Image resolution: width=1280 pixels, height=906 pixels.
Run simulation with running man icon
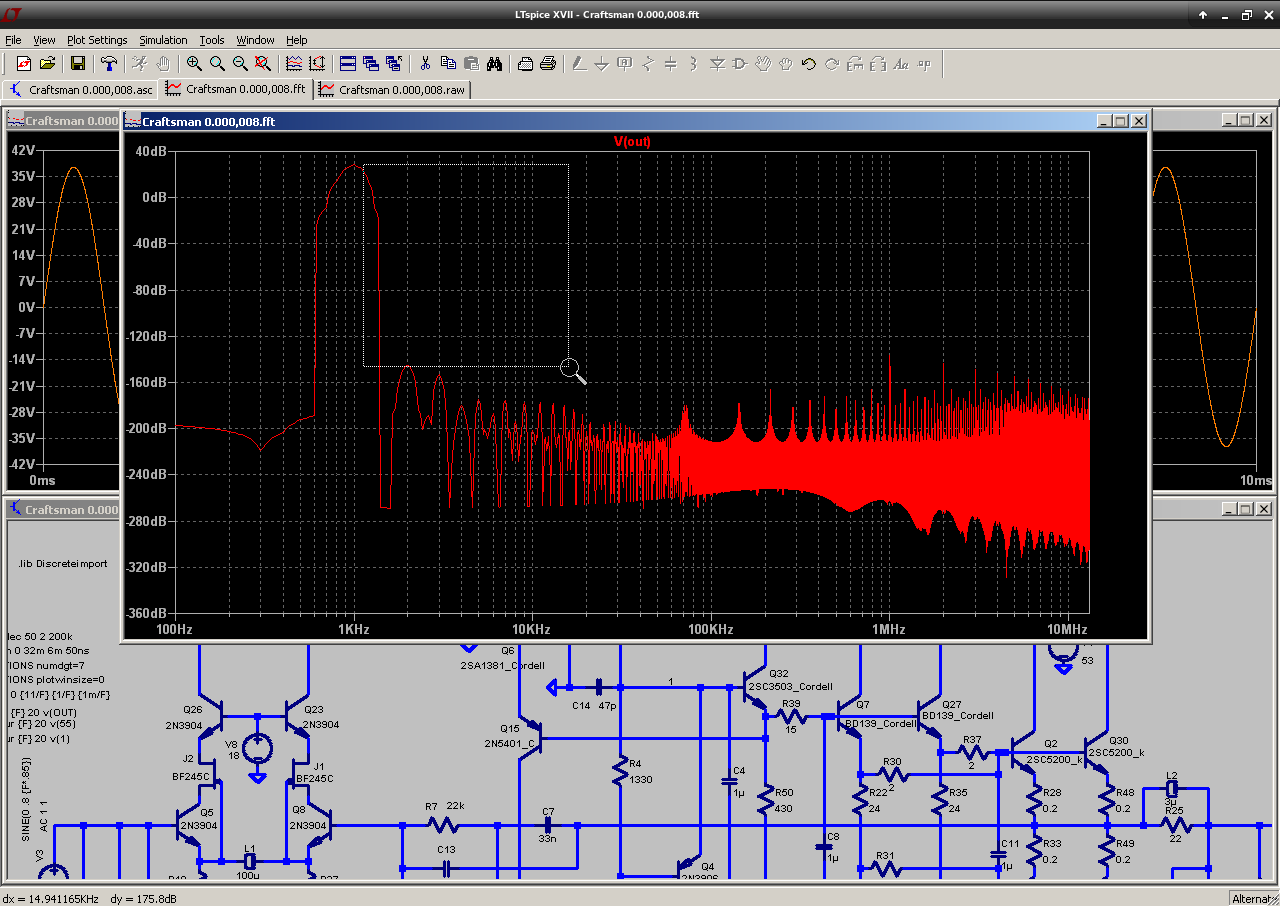(x=140, y=64)
